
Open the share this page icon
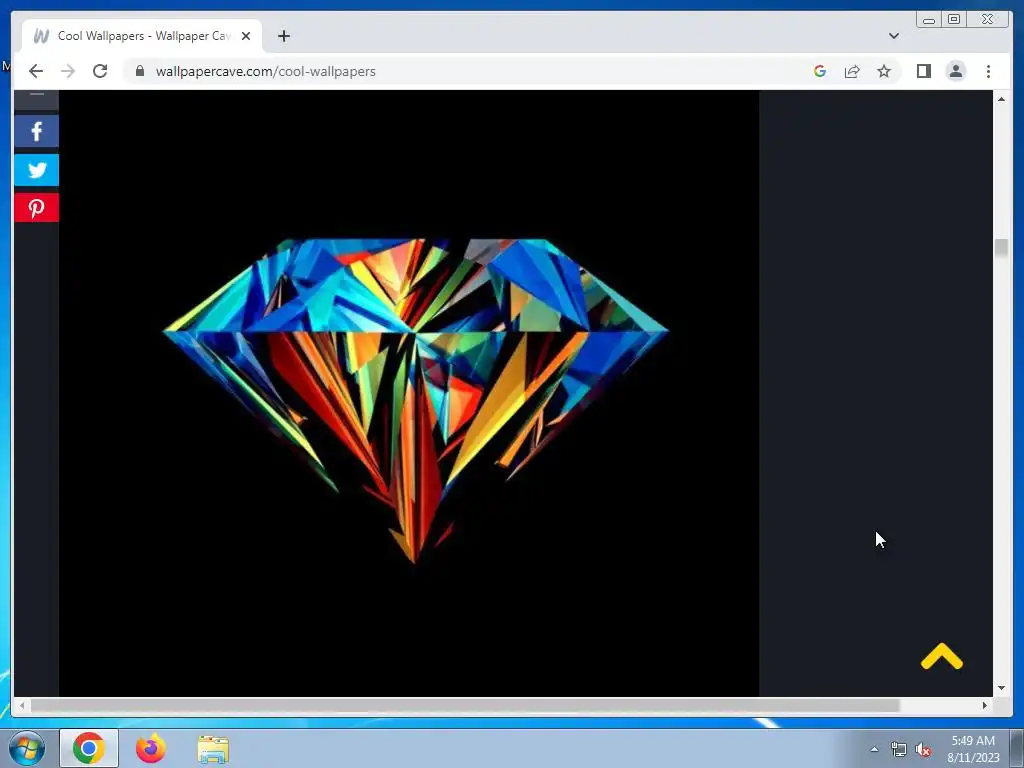pyautogui.click(x=852, y=71)
